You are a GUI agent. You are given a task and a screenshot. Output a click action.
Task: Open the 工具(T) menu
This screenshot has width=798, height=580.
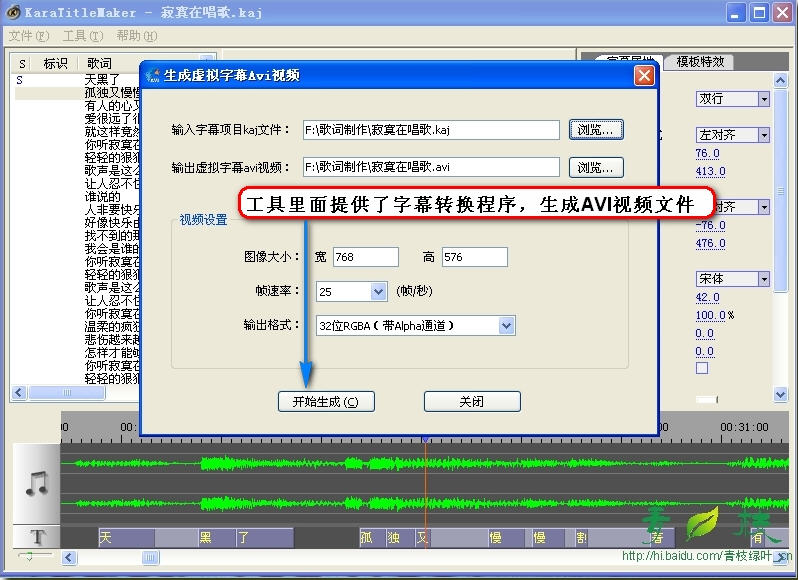click(x=82, y=36)
